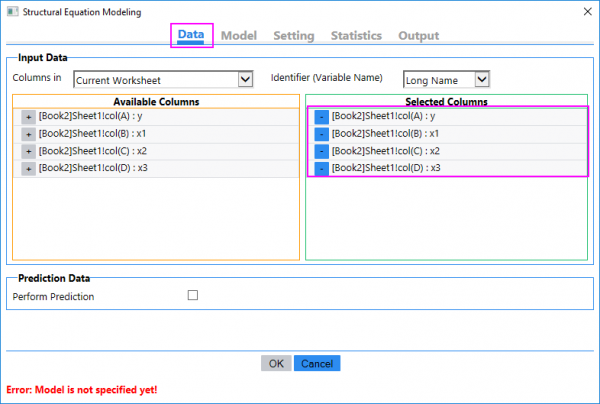Open the Setting tab
This screenshot has width=600, height=404.
[294, 36]
